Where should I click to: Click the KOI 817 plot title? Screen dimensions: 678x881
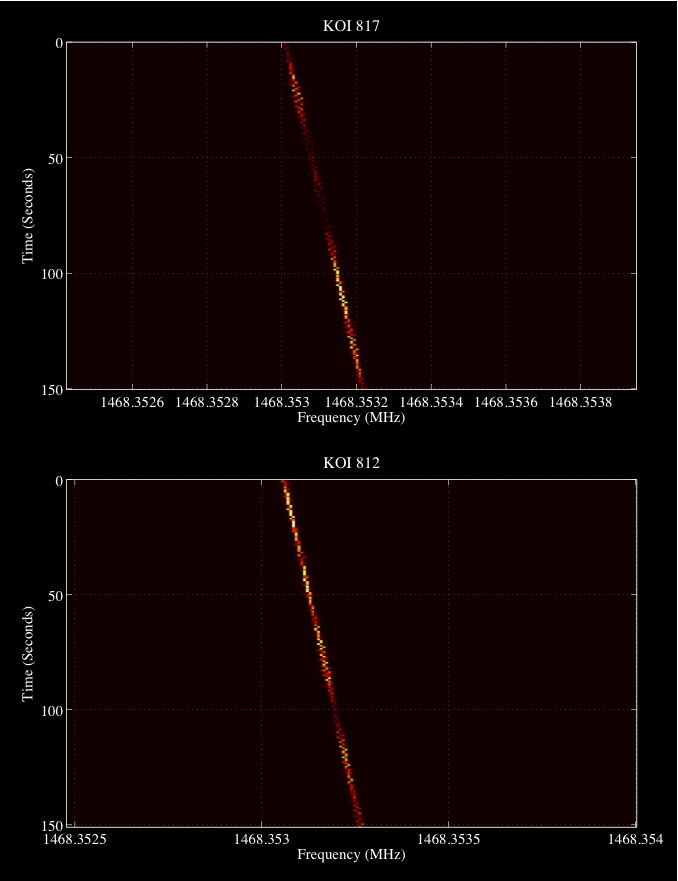(351, 26)
